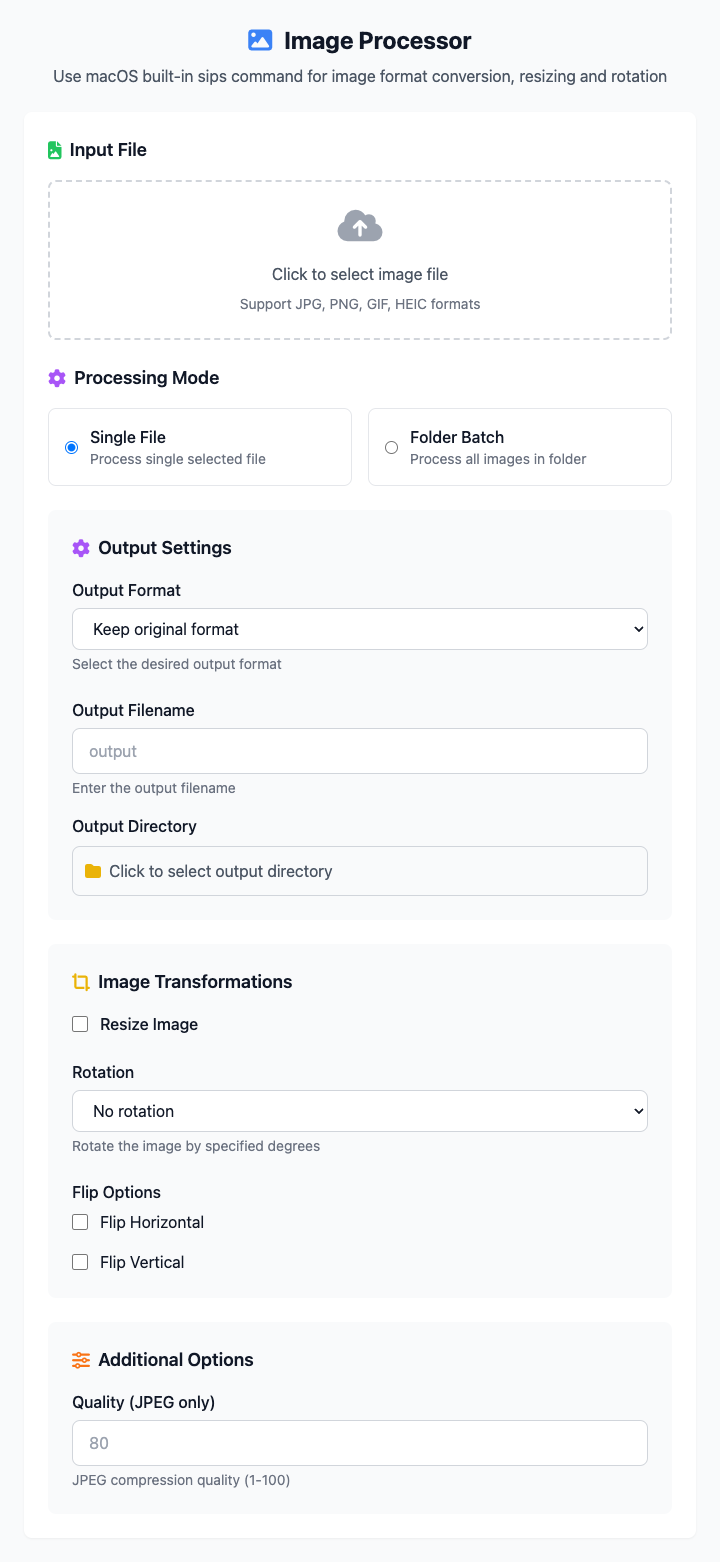Image resolution: width=720 pixels, height=1562 pixels.
Task: Open the Output Format dropdown
Action: 360,629
